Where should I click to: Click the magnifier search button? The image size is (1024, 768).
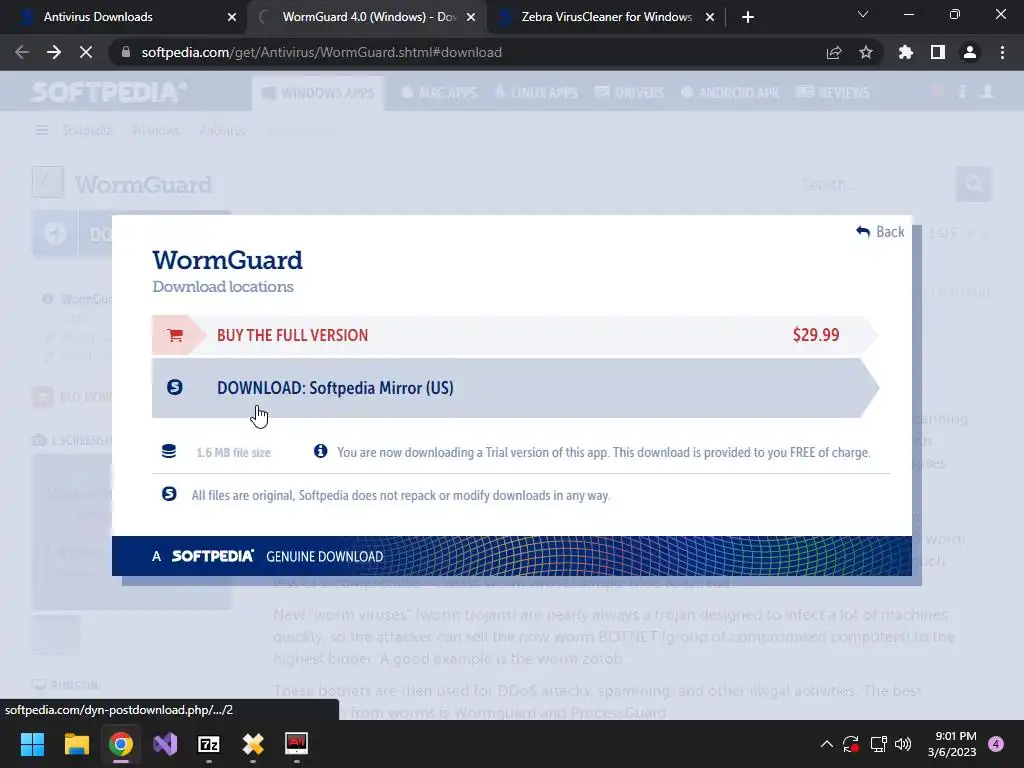[974, 184]
